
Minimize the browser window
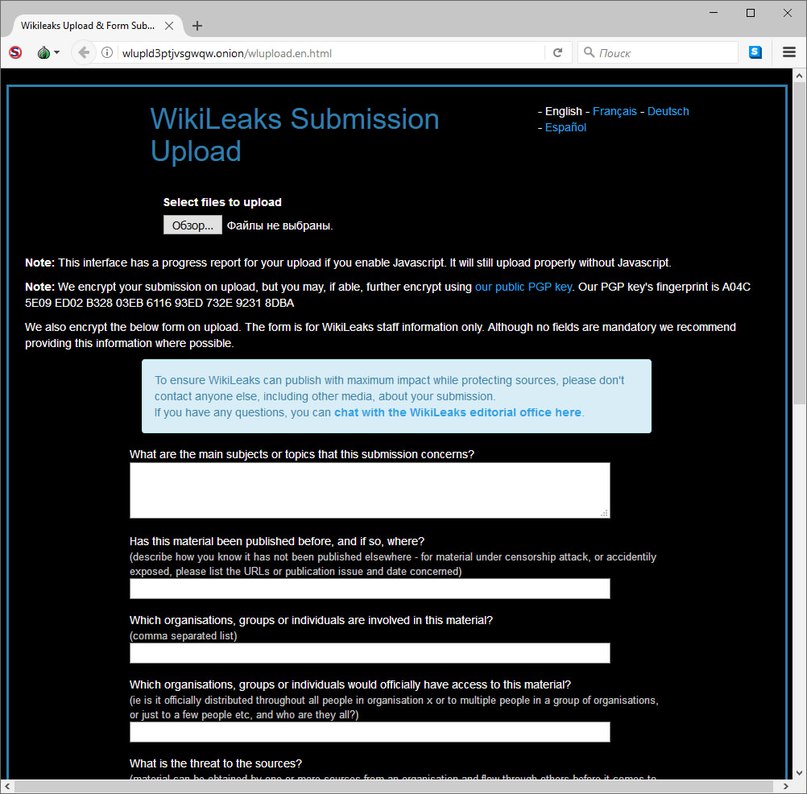click(x=713, y=12)
